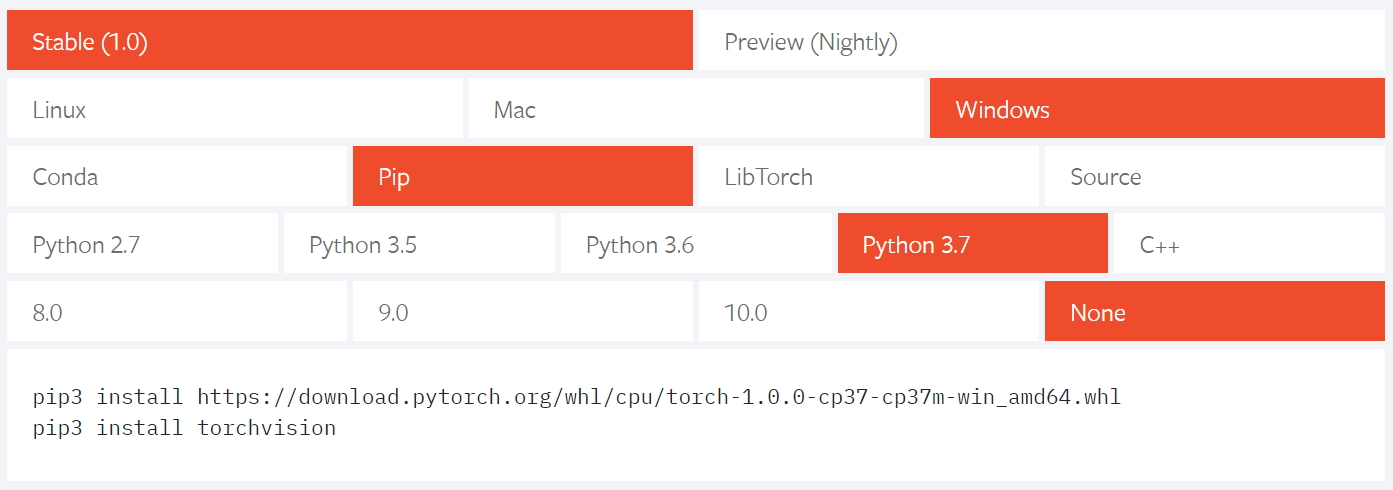Select the Source package option
The image size is (1393, 490).
pos(1214,177)
